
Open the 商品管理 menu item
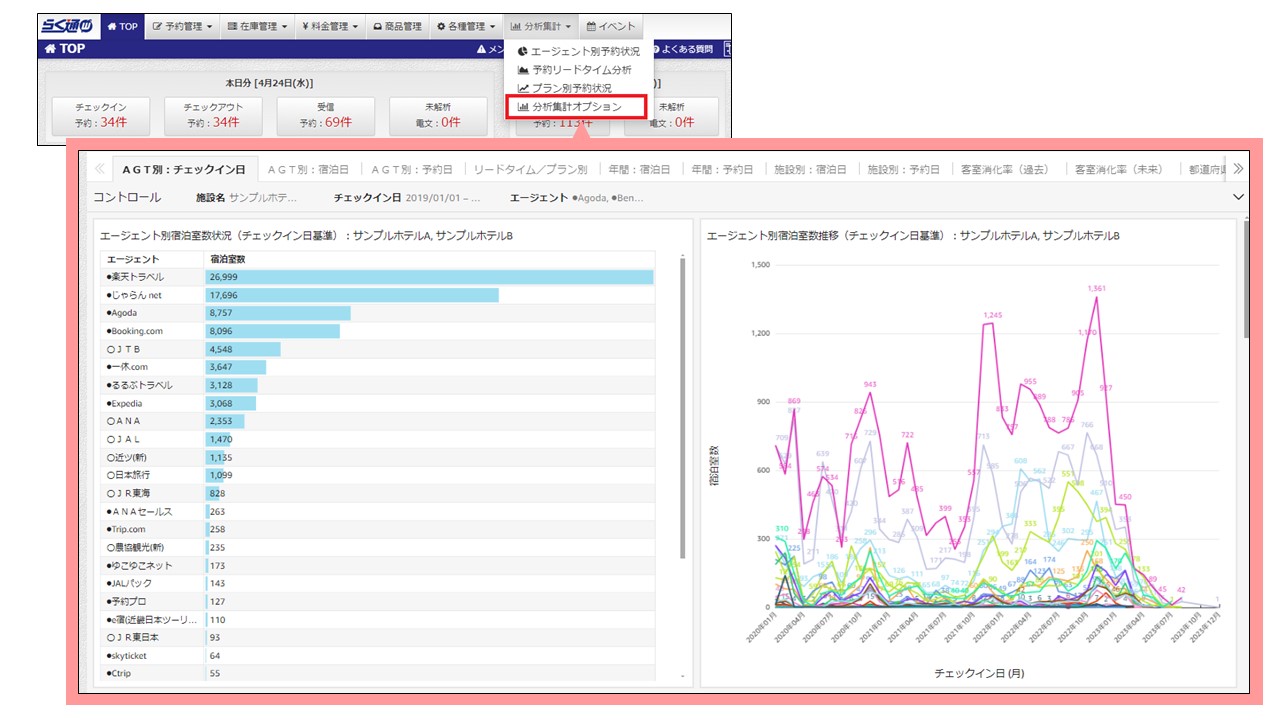tap(396, 27)
